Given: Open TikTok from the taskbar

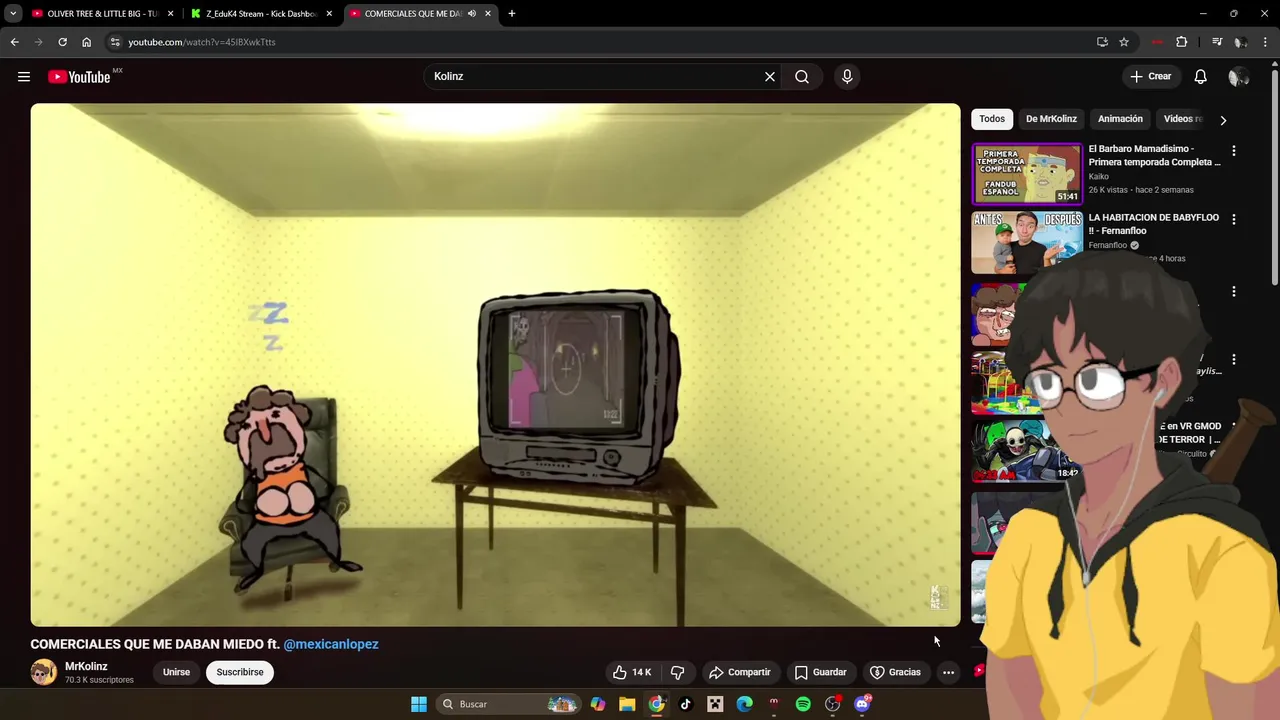Looking at the screenshot, I should point(686,704).
